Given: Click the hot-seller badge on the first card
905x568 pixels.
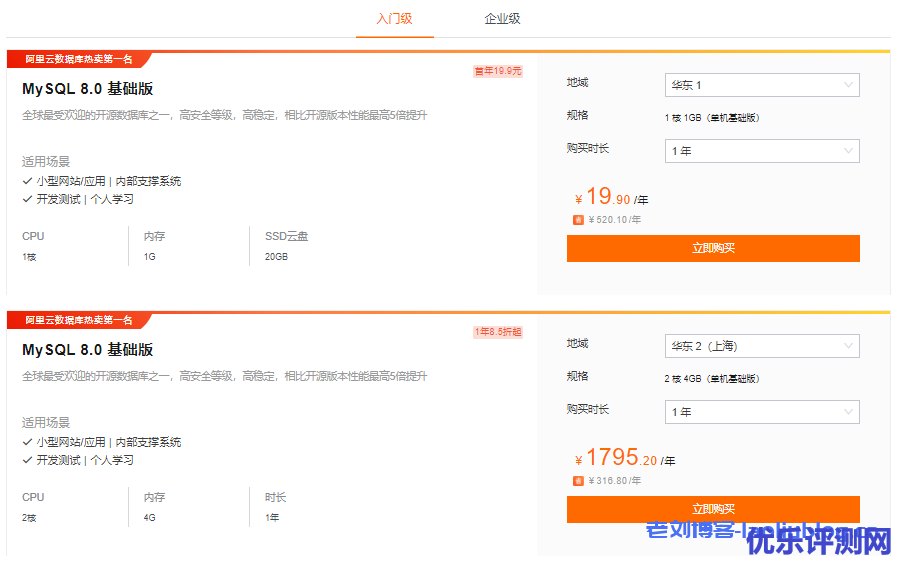Looking at the screenshot, I should [78, 60].
